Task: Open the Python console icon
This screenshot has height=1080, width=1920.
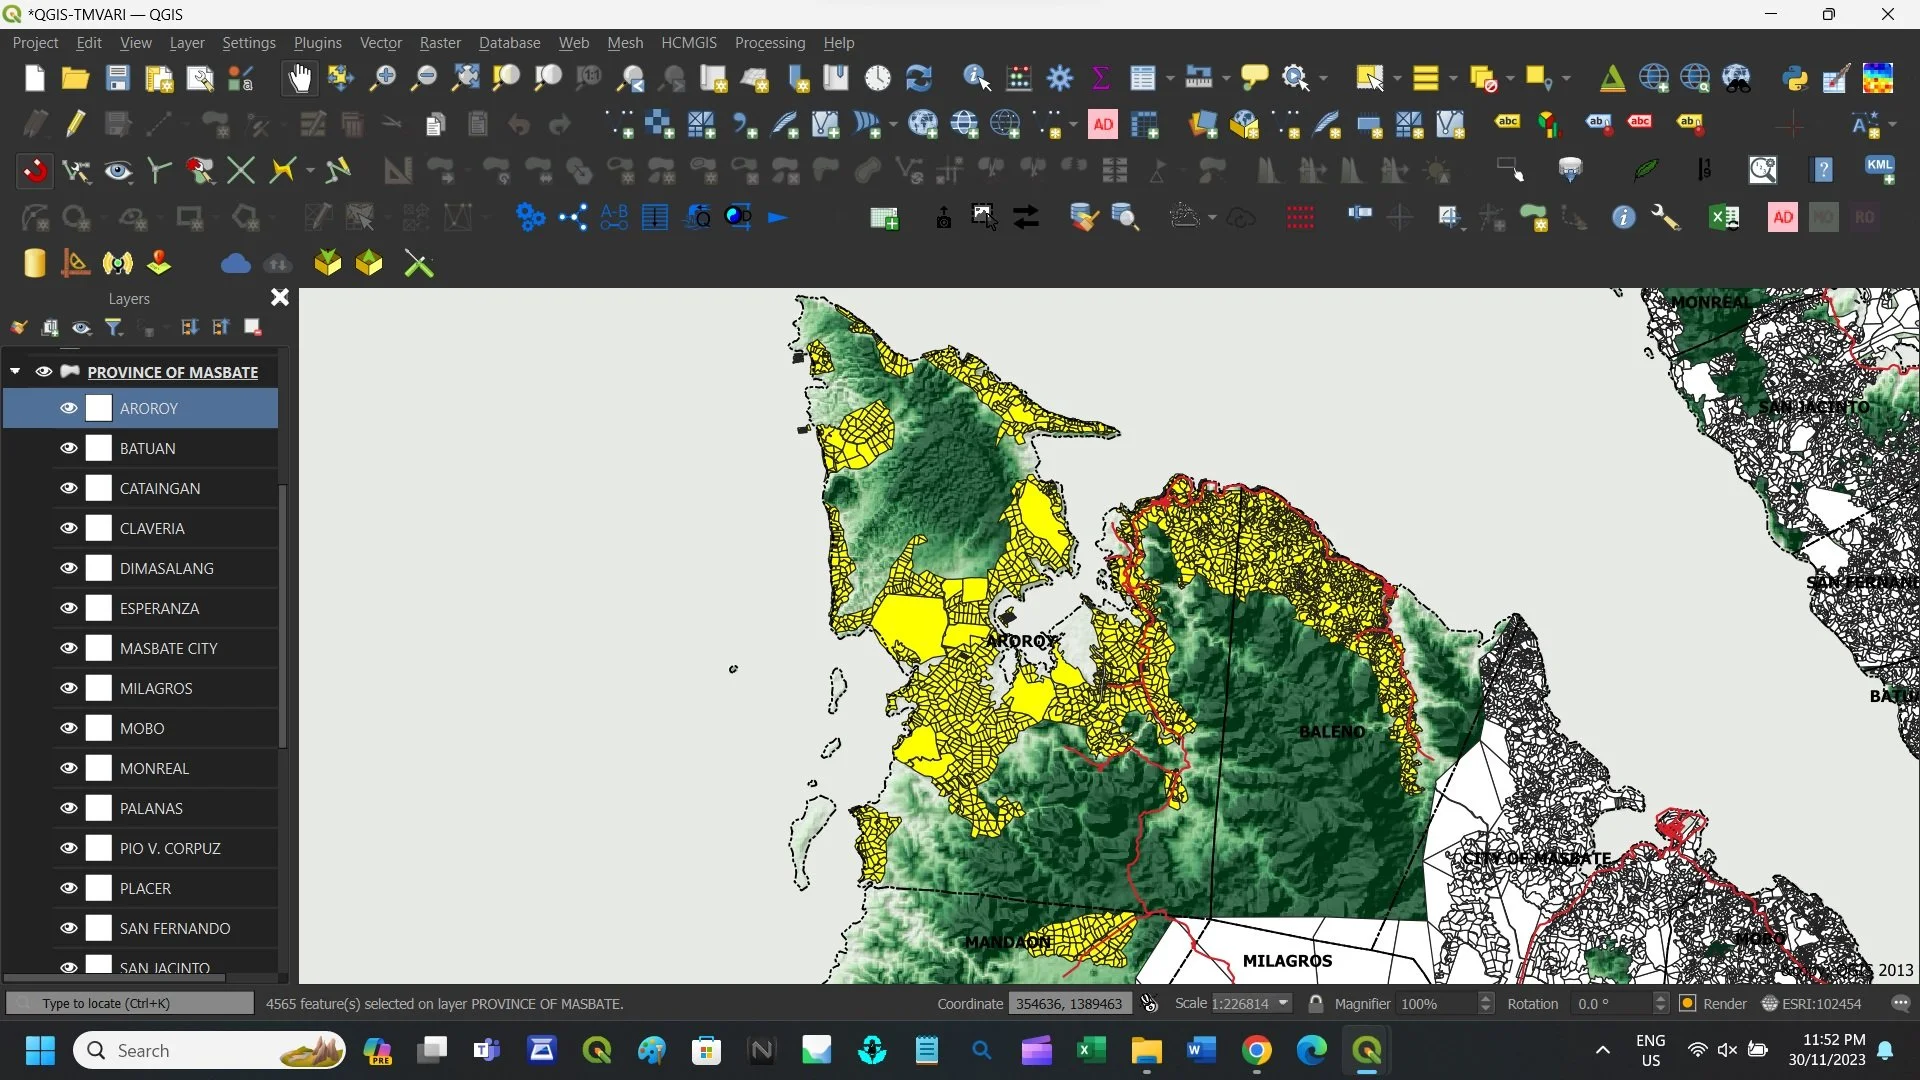Action: (x=1795, y=78)
